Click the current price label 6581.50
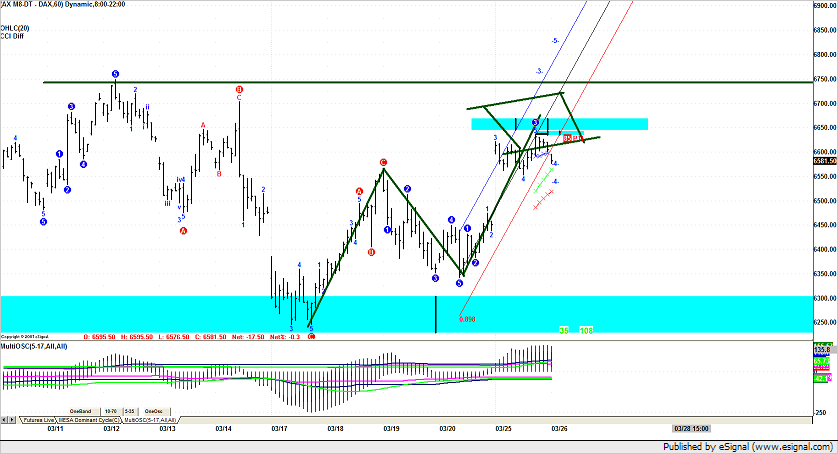 [821, 160]
